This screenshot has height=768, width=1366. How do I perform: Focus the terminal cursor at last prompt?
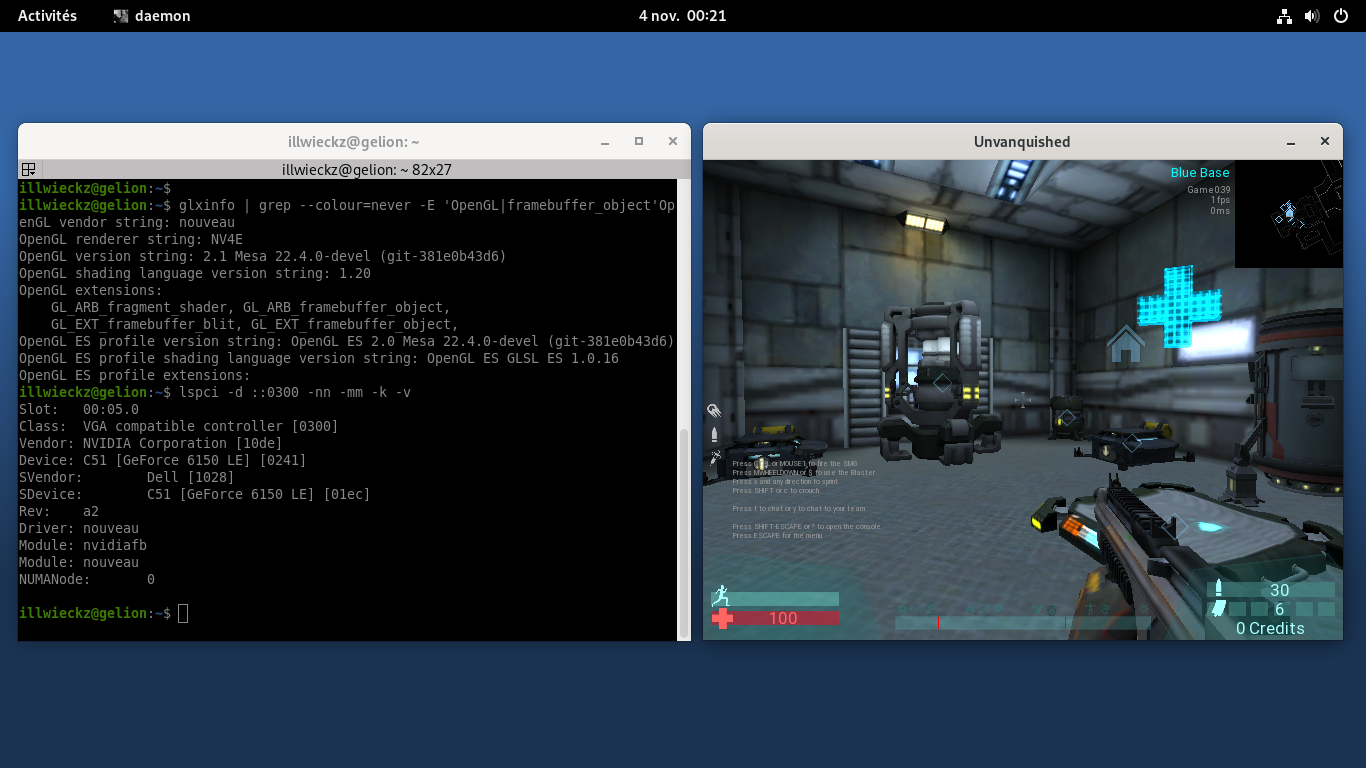point(183,613)
